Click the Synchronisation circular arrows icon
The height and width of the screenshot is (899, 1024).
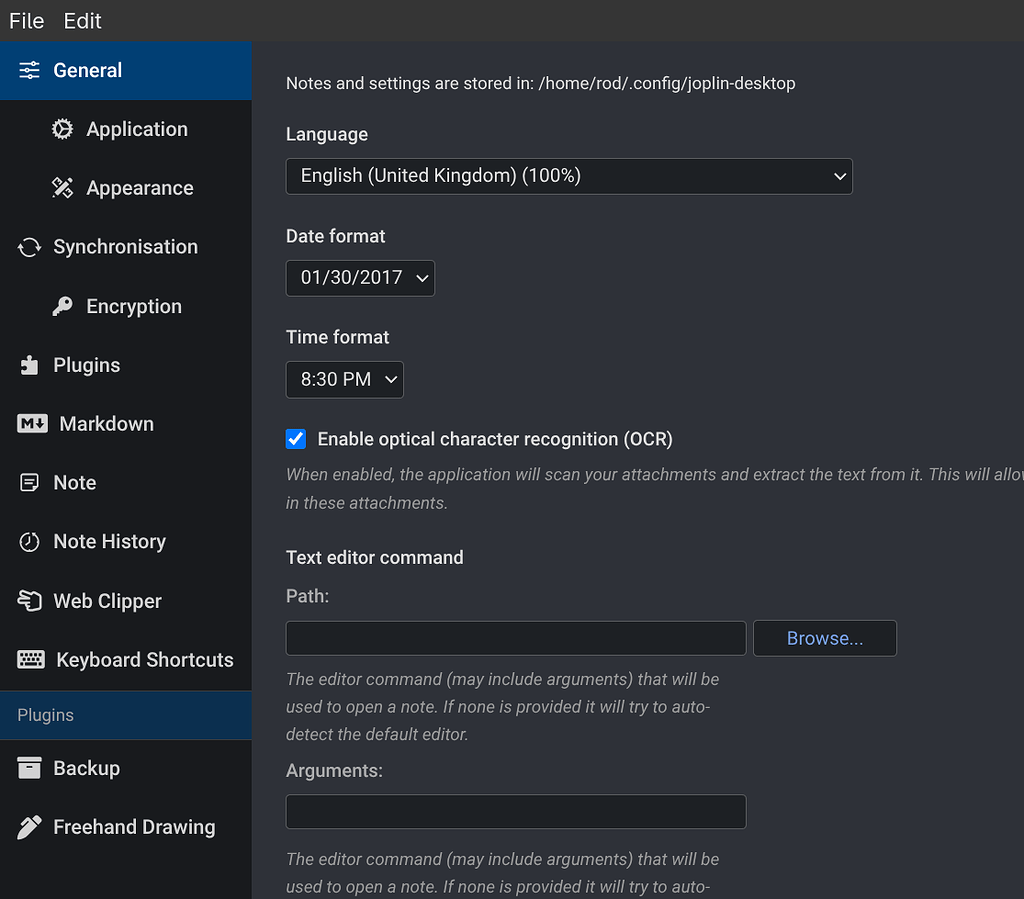(x=28, y=247)
